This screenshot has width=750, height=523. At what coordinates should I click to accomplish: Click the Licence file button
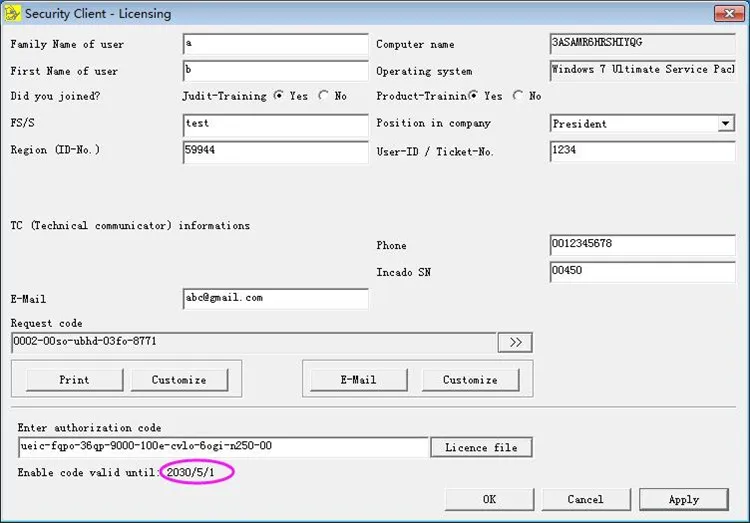481,447
